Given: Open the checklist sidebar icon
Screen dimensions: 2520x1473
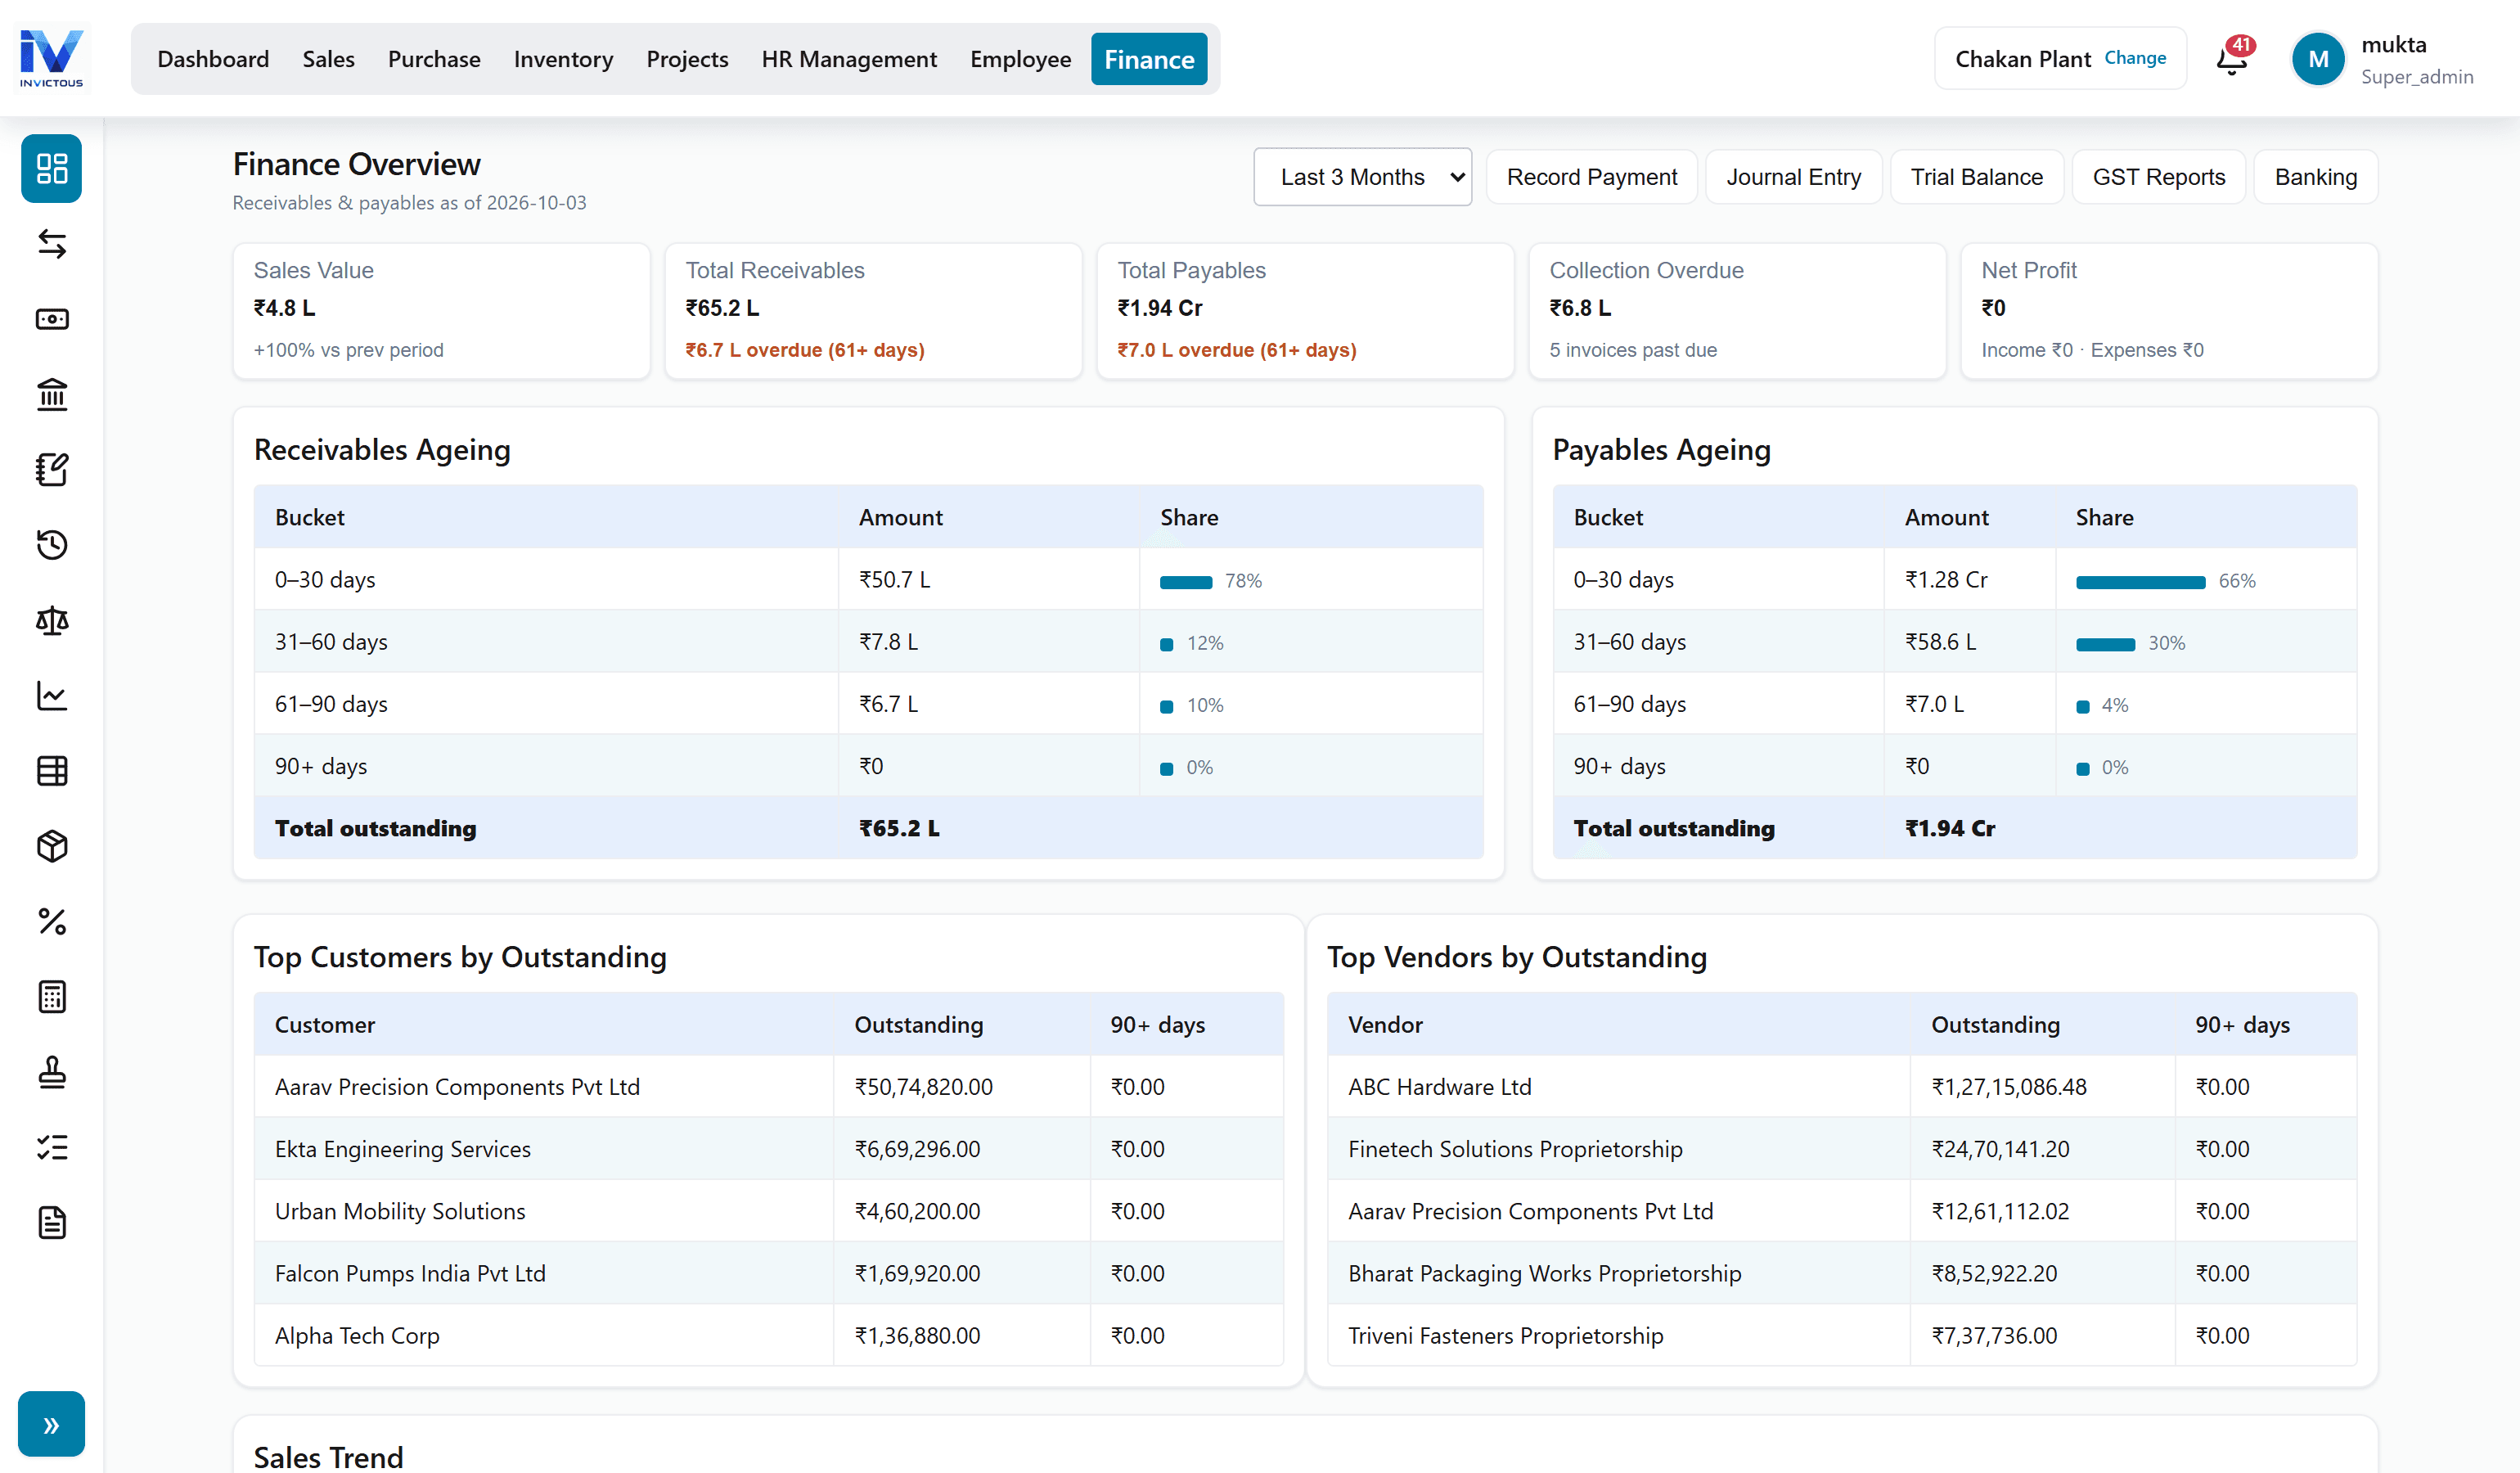Looking at the screenshot, I should [x=51, y=1147].
